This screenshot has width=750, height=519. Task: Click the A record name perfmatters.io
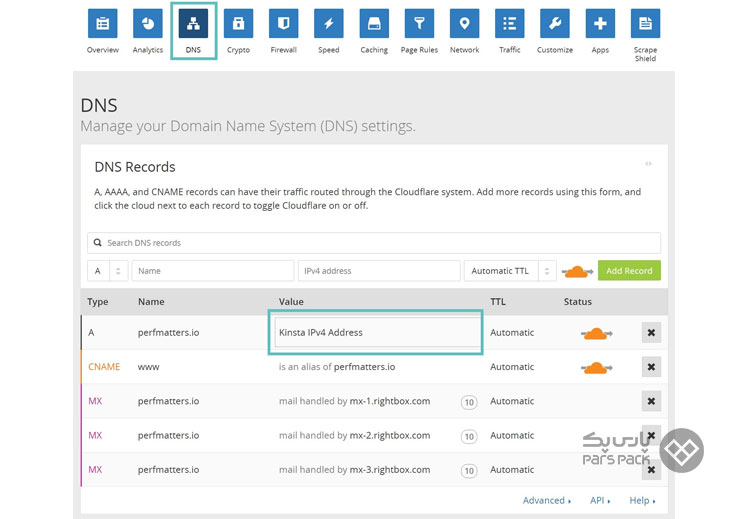point(168,332)
